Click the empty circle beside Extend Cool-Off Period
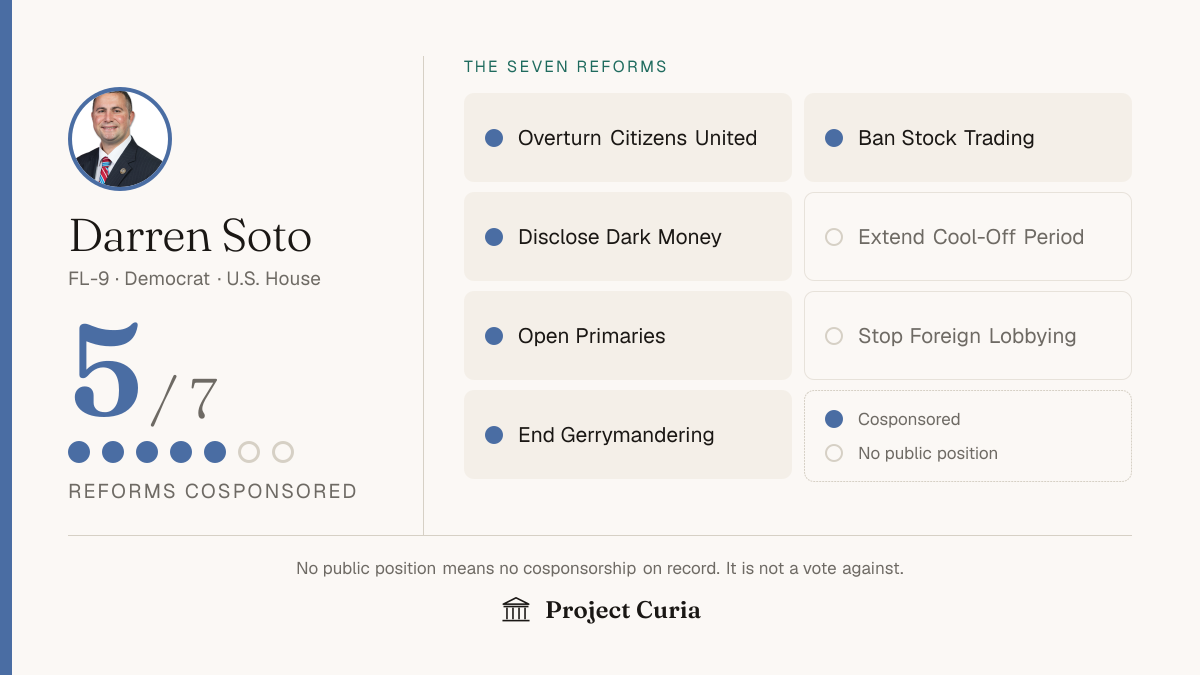This screenshot has width=1200, height=675. (834, 237)
